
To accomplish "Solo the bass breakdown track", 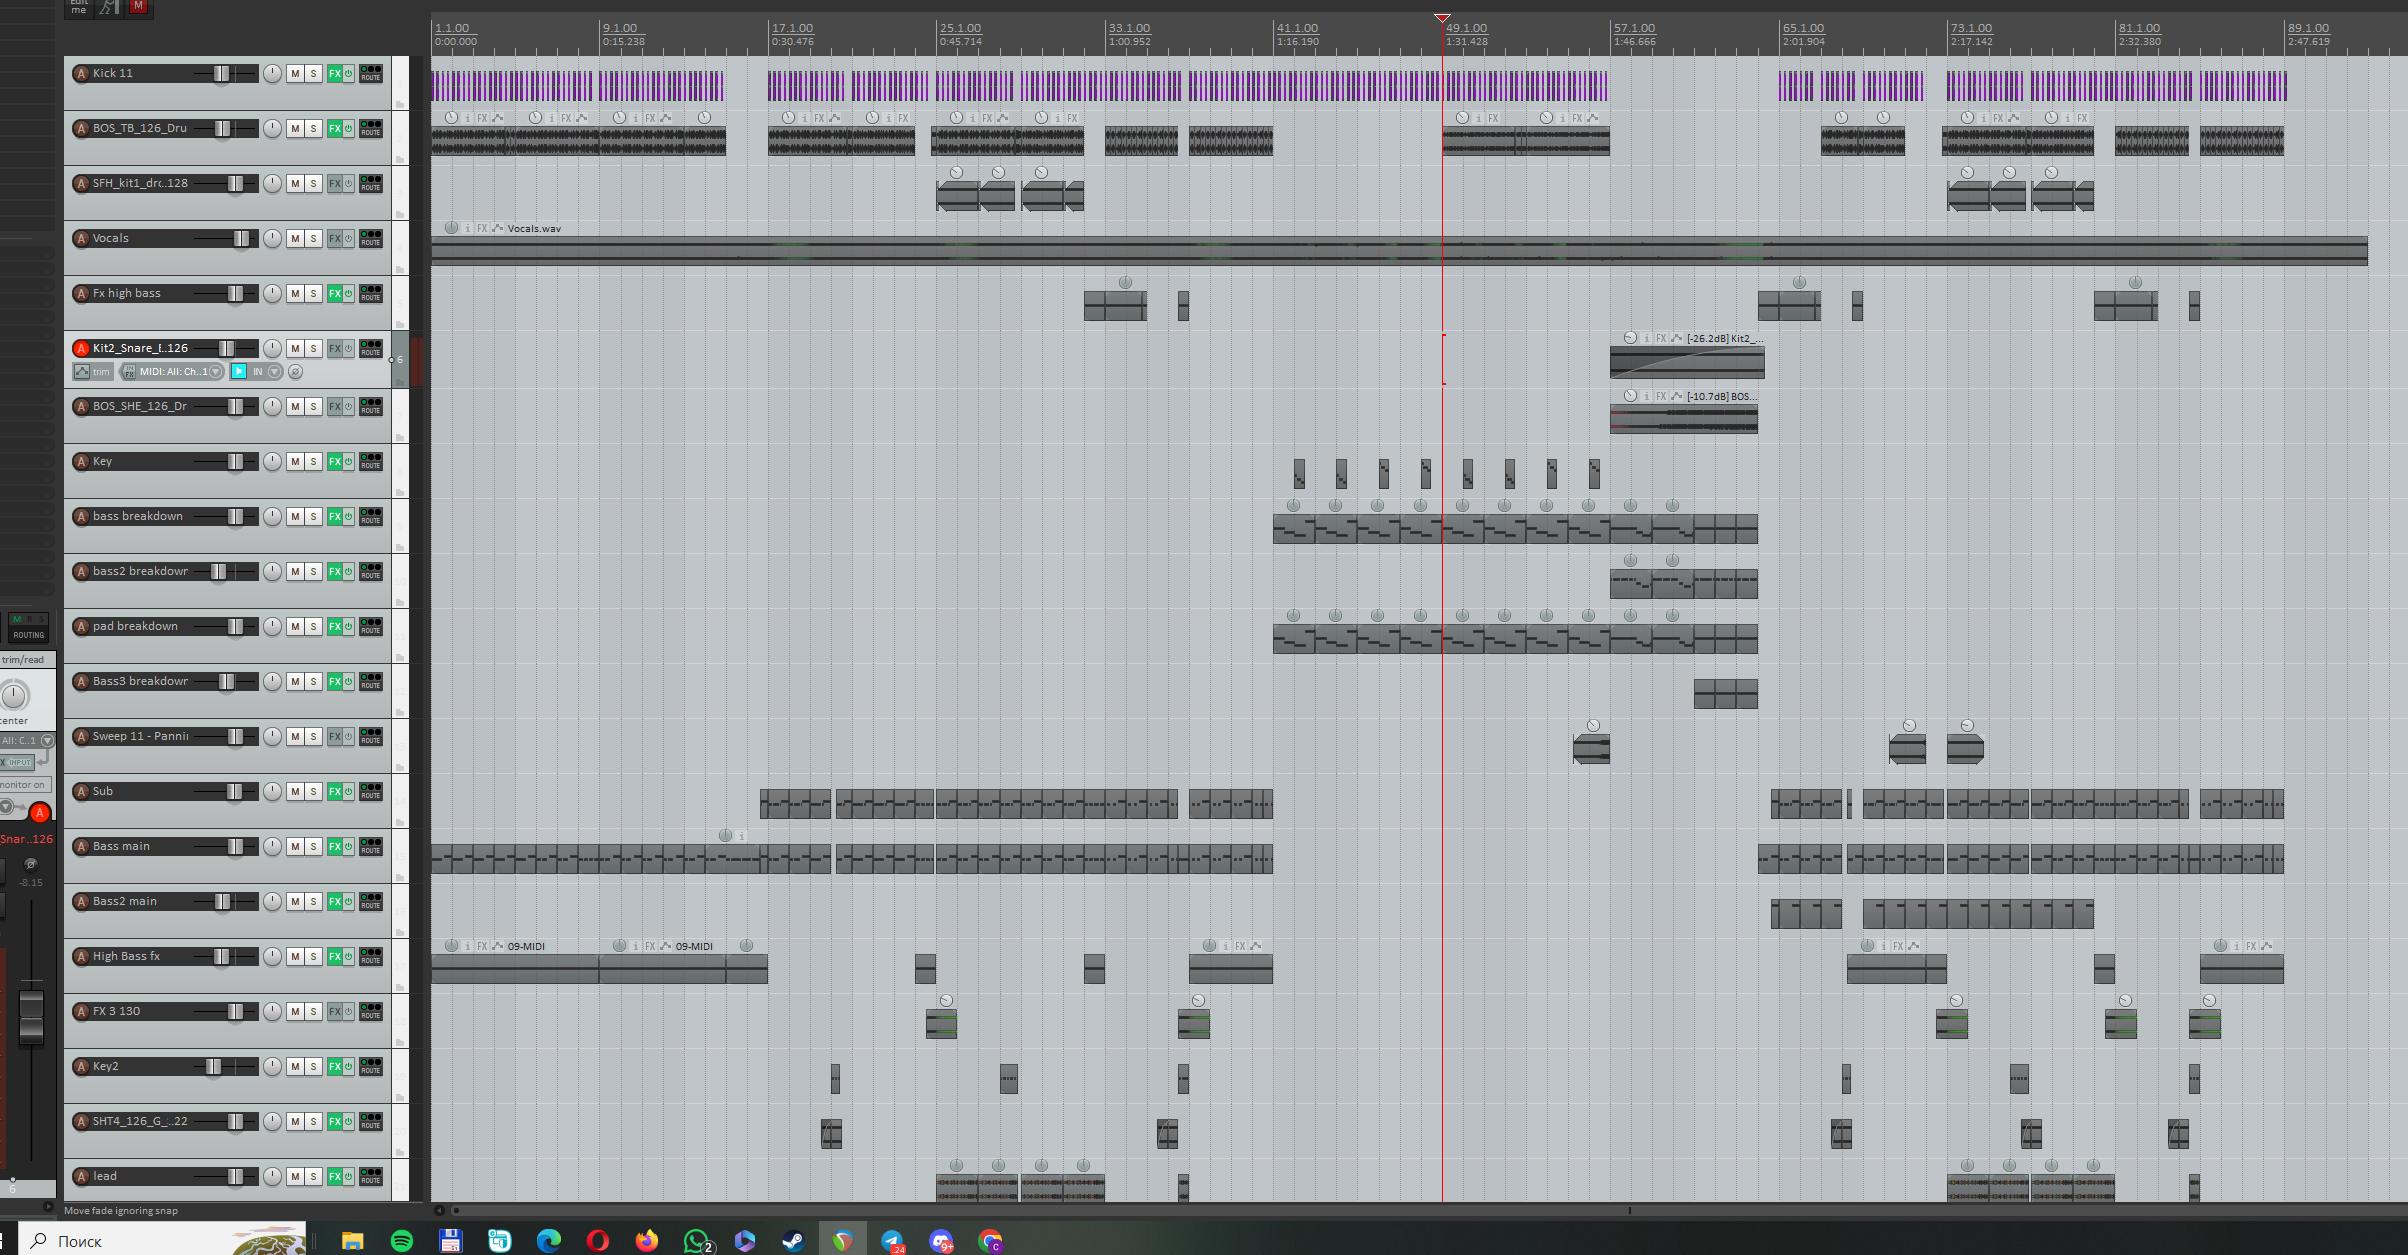I will (x=313, y=516).
